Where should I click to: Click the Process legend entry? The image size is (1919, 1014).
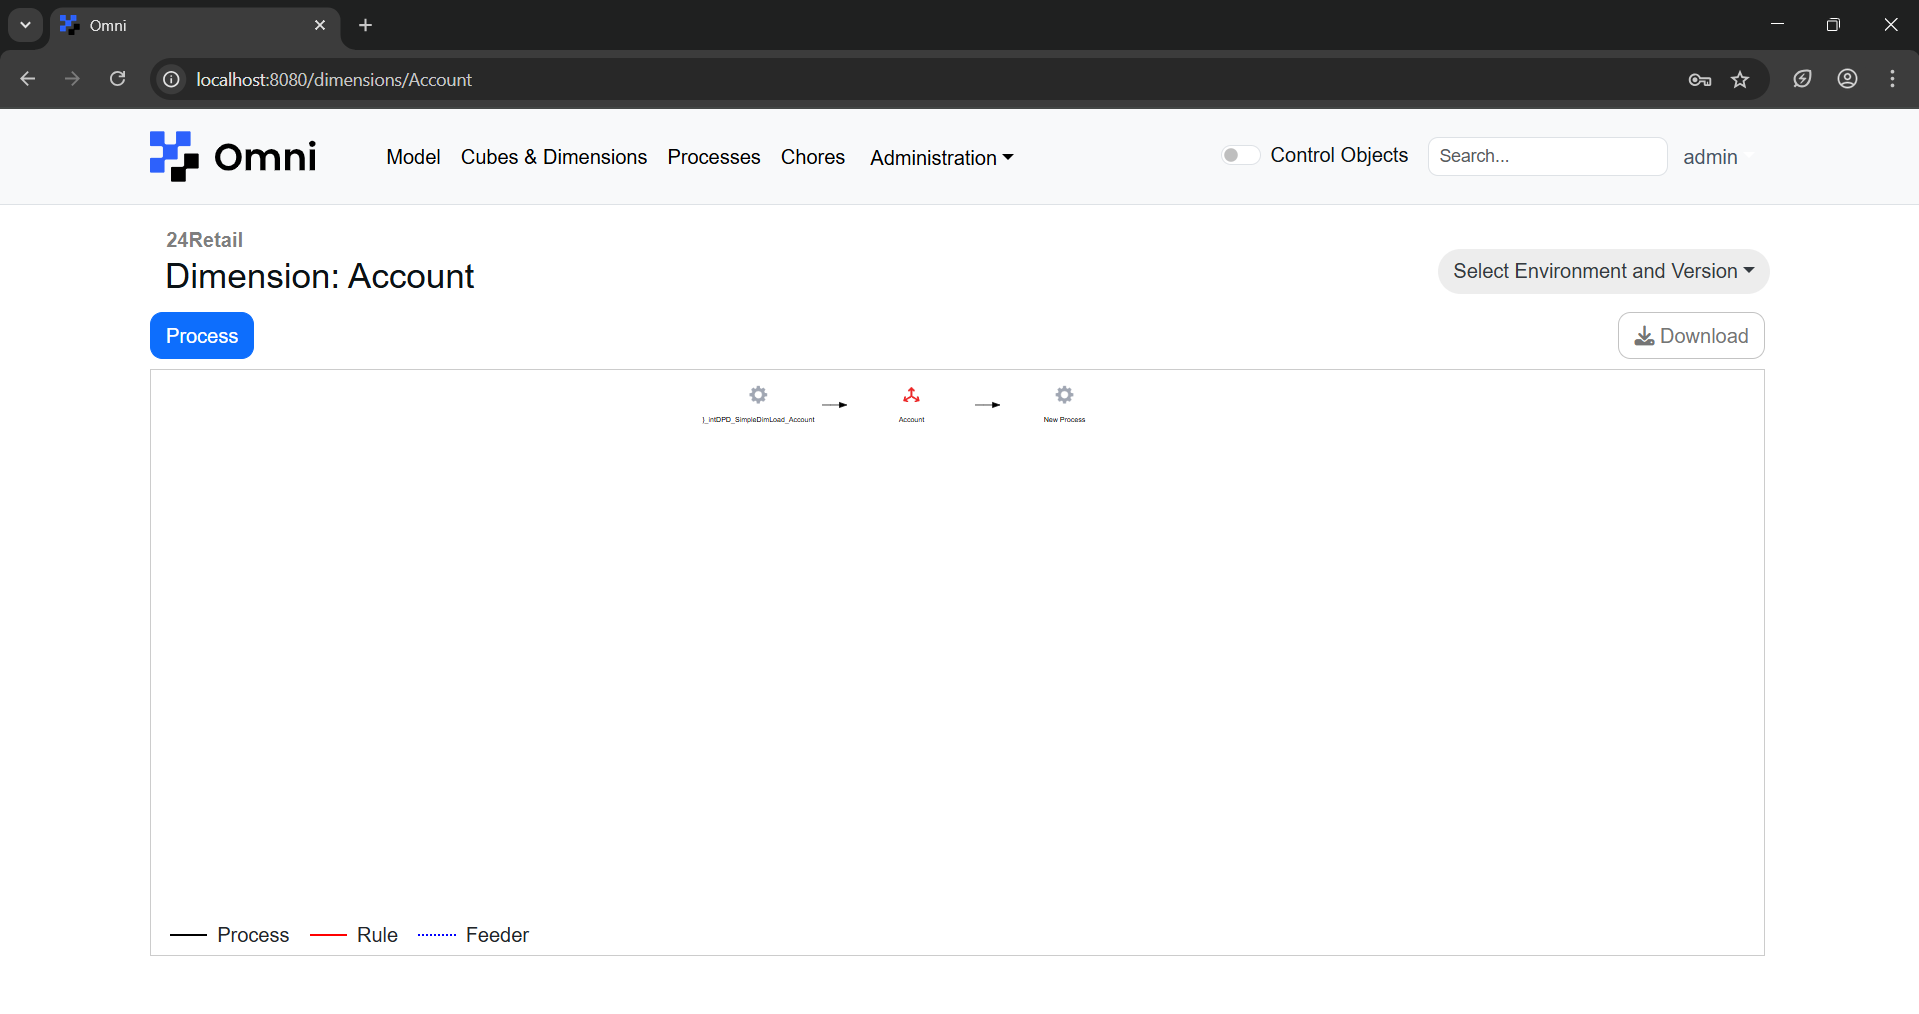[x=230, y=935]
